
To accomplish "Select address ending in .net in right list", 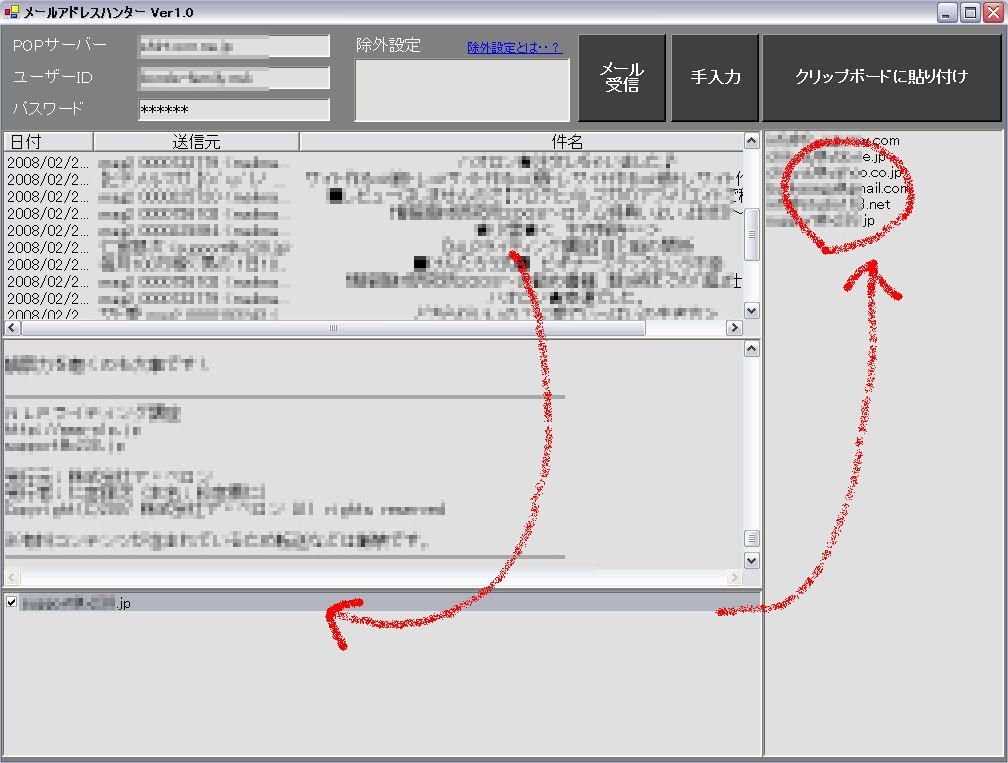I will pyautogui.click(x=829, y=204).
